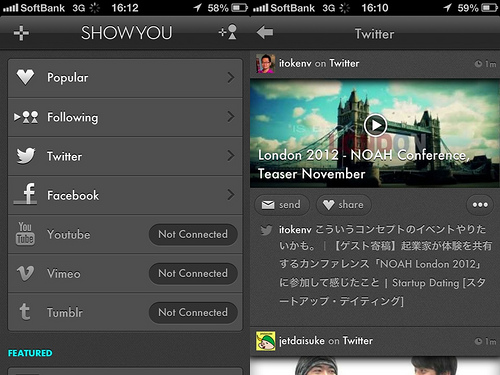Select the Youtube menu item label
This screenshot has height=375, width=500.
pyautogui.click(x=68, y=234)
